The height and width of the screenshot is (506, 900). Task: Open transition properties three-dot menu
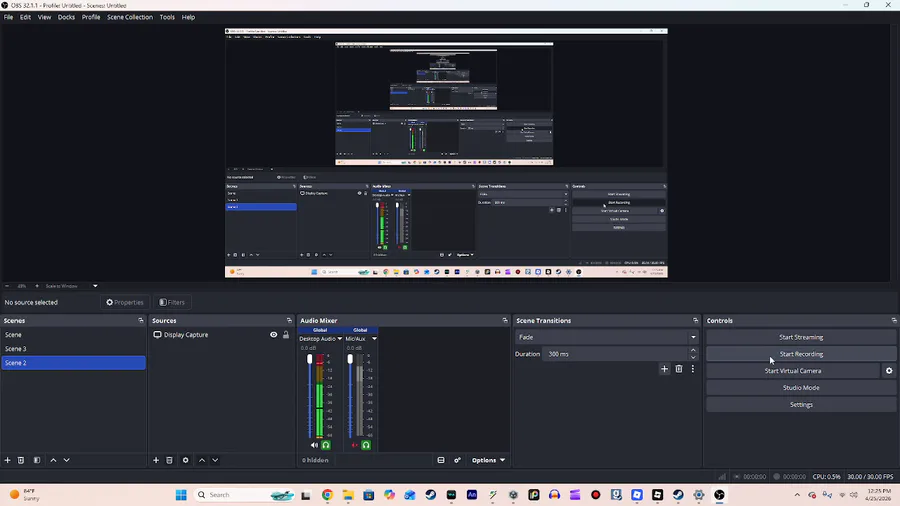(693, 369)
